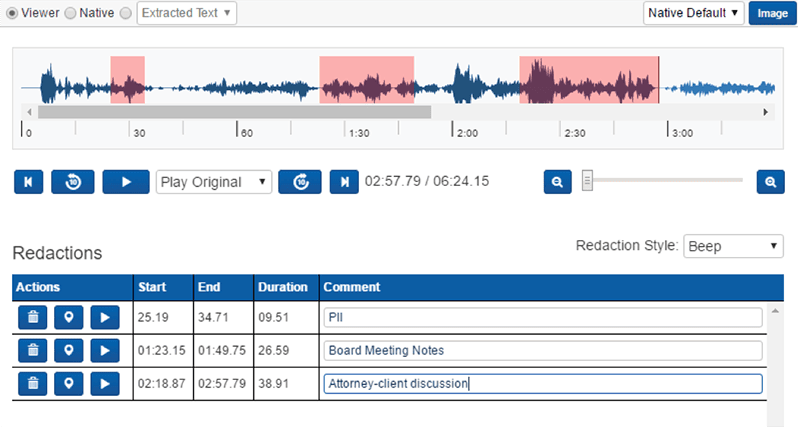This screenshot has height=427, width=798.
Task: Click the 02:57.79 / 06:24.15 time display
Action: [427, 182]
